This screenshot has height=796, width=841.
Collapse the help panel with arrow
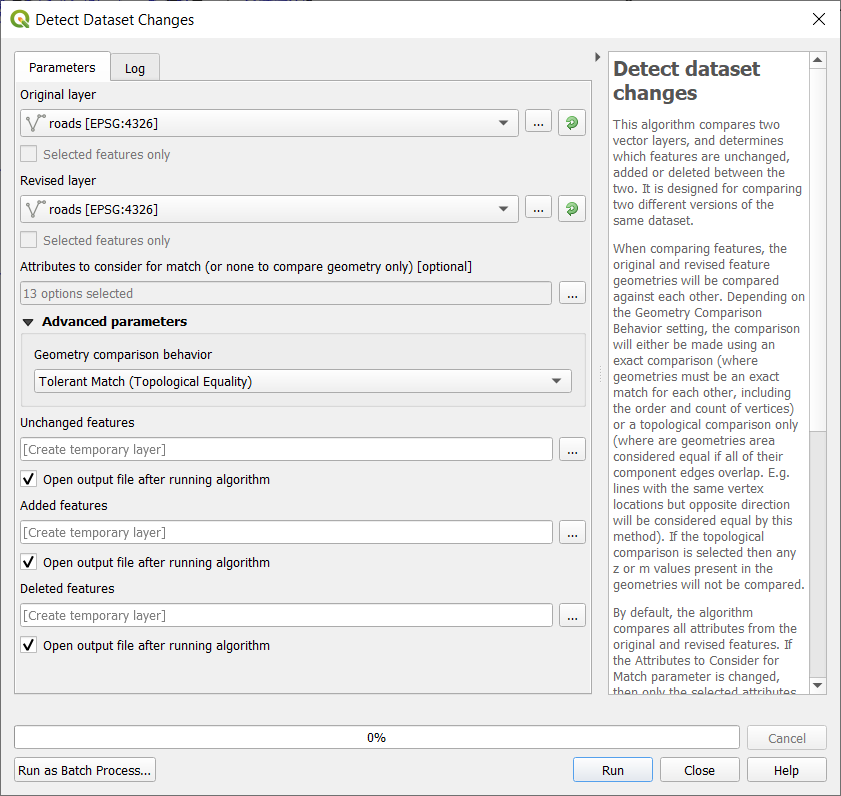coord(598,57)
